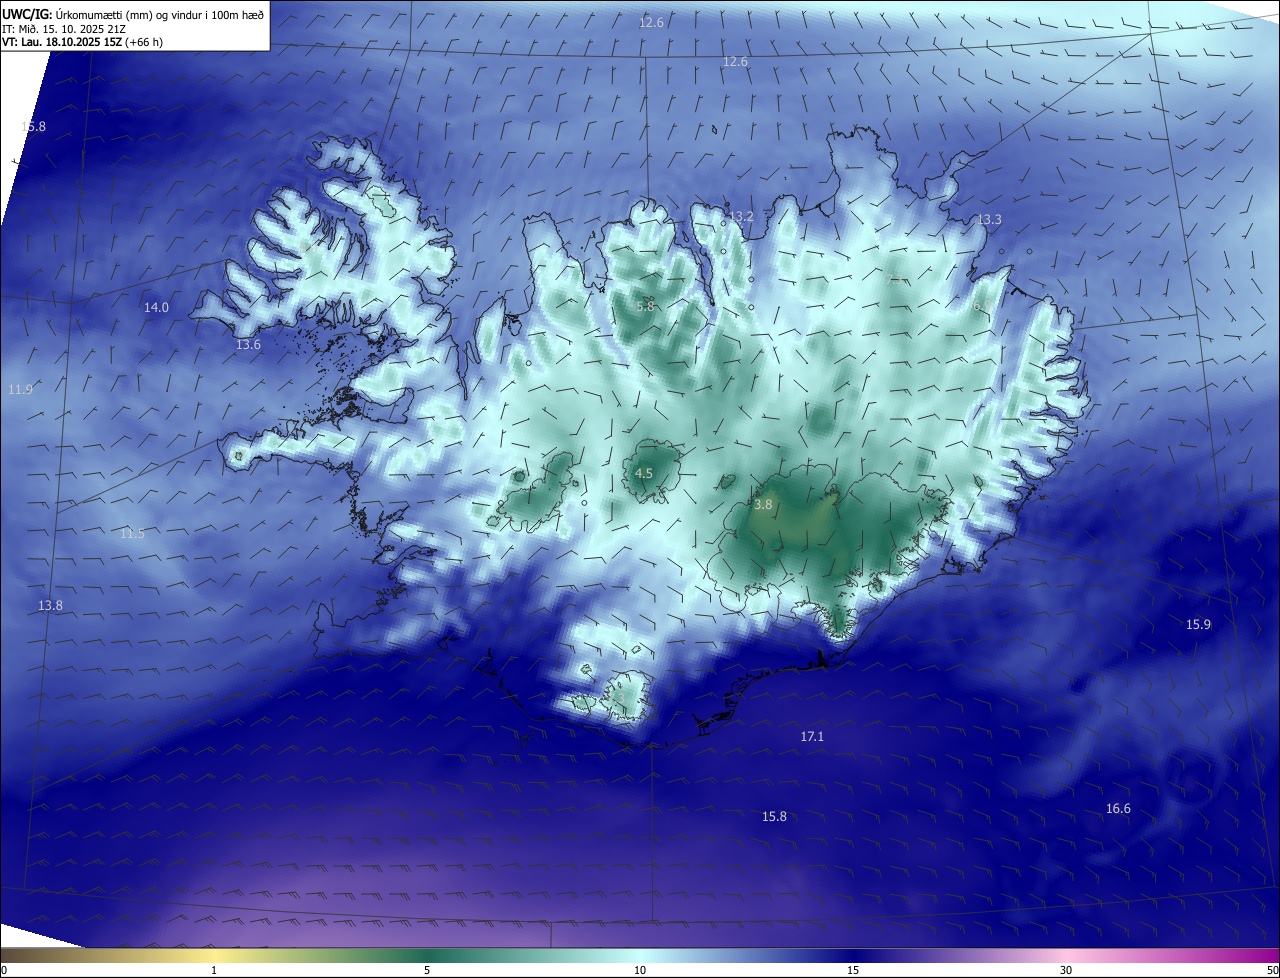Click the 11.9 value label on the map
Viewport: 1280px width, 978px height.
point(20,389)
